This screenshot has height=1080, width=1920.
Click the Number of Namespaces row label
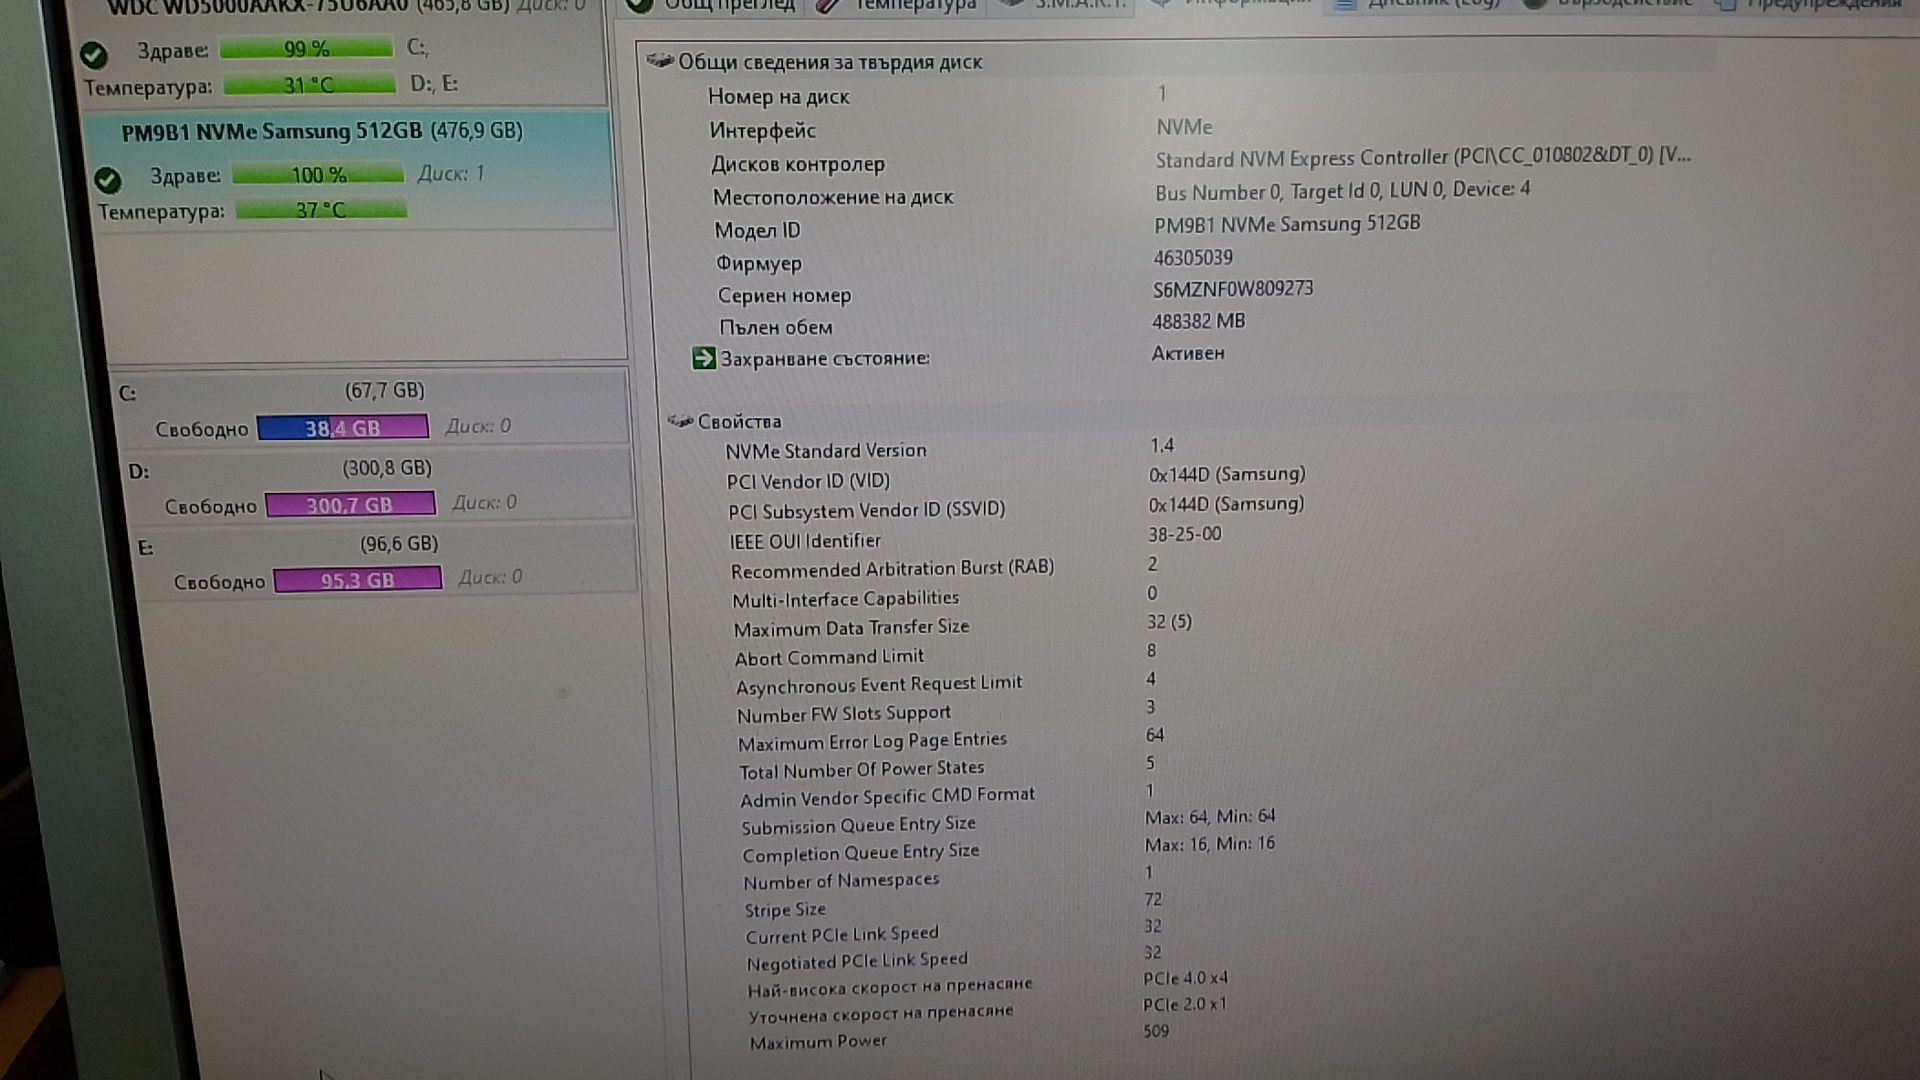click(x=841, y=881)
